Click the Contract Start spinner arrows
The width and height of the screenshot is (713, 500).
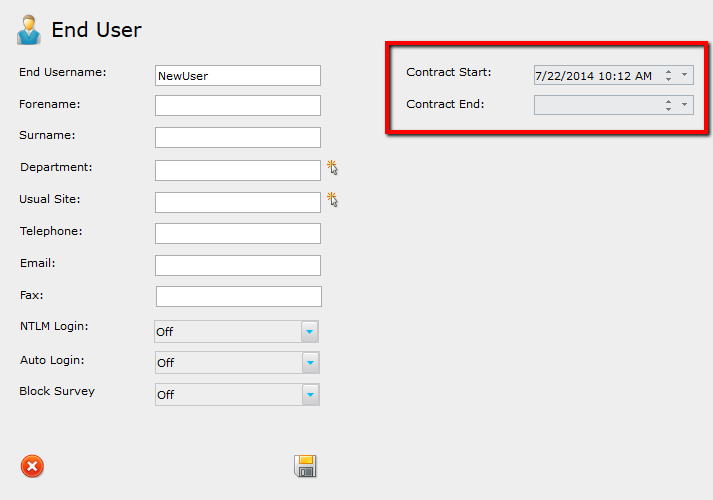click(x=668, y=75)
